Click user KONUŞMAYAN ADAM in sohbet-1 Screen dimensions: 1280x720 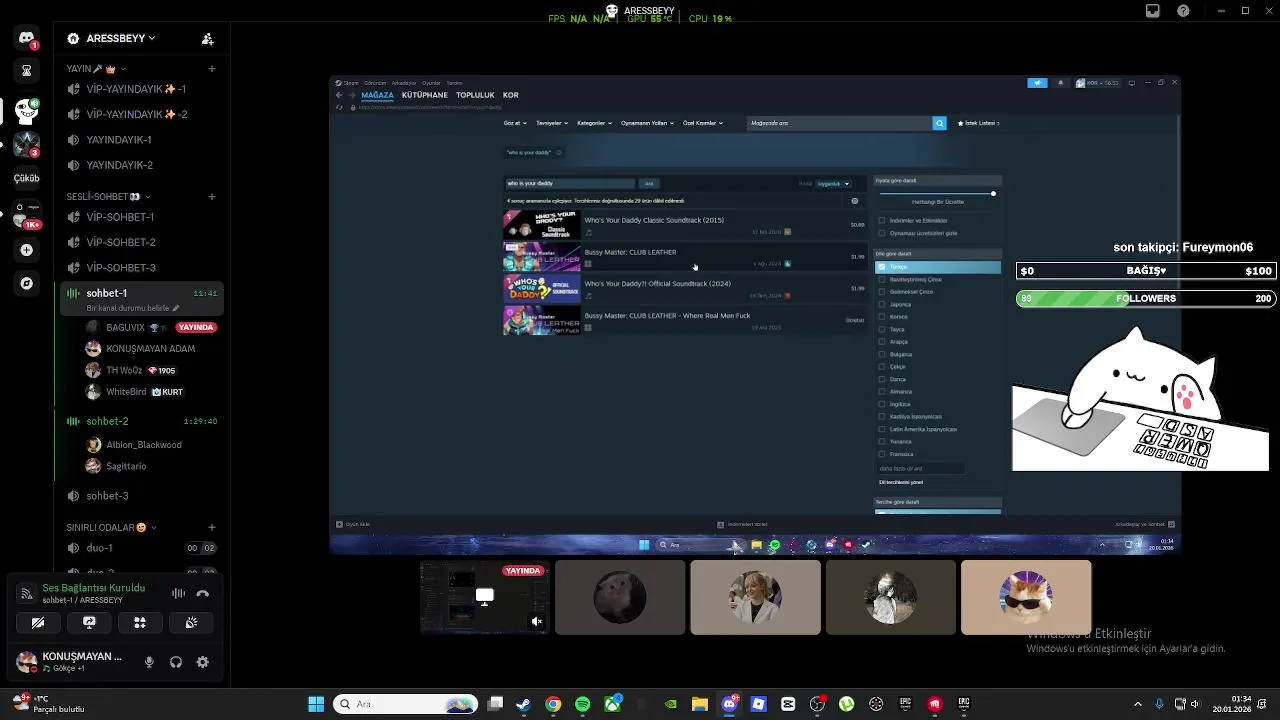pos(150,348)
